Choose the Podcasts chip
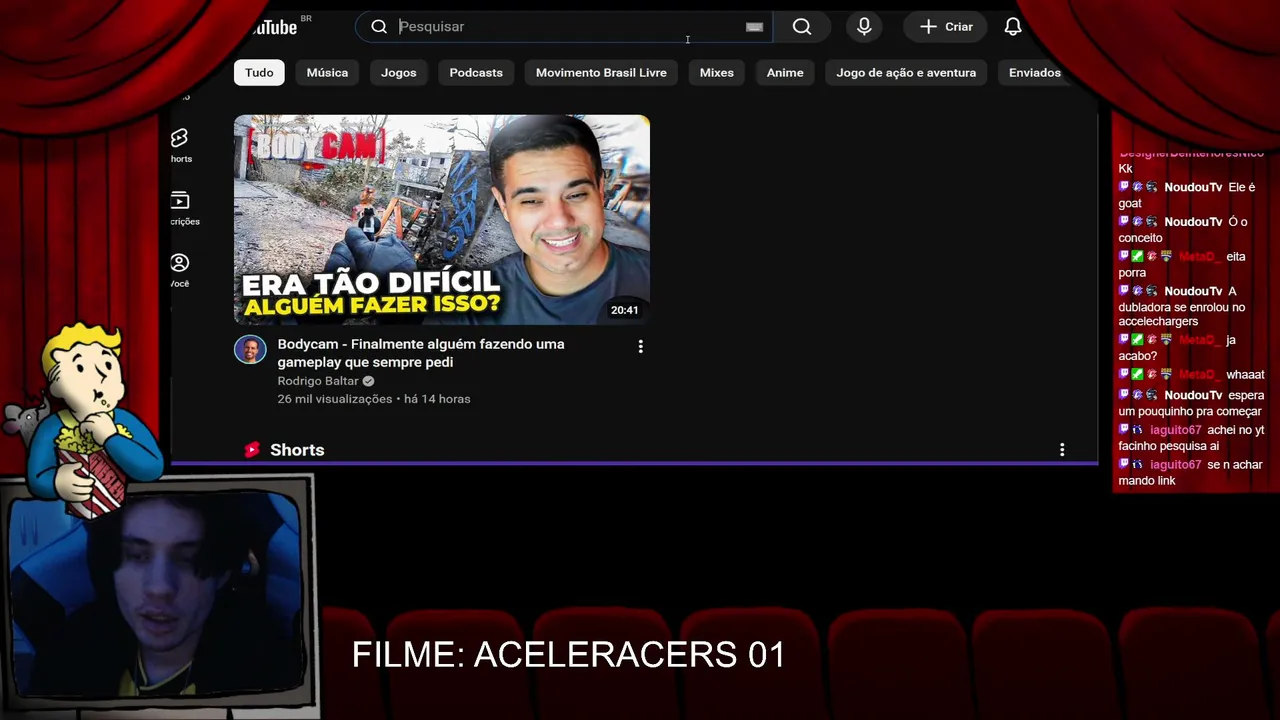 click(x=476, y=72)
